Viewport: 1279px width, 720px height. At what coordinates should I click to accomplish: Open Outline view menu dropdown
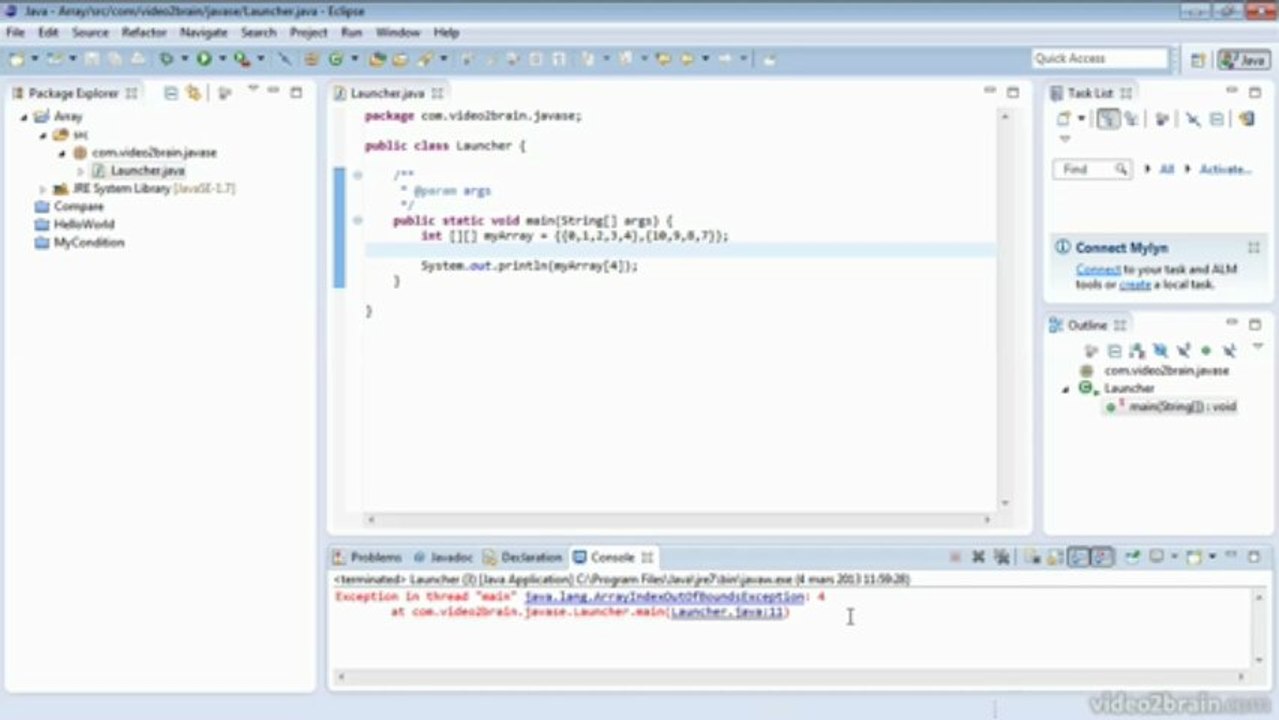point(1258,346)
